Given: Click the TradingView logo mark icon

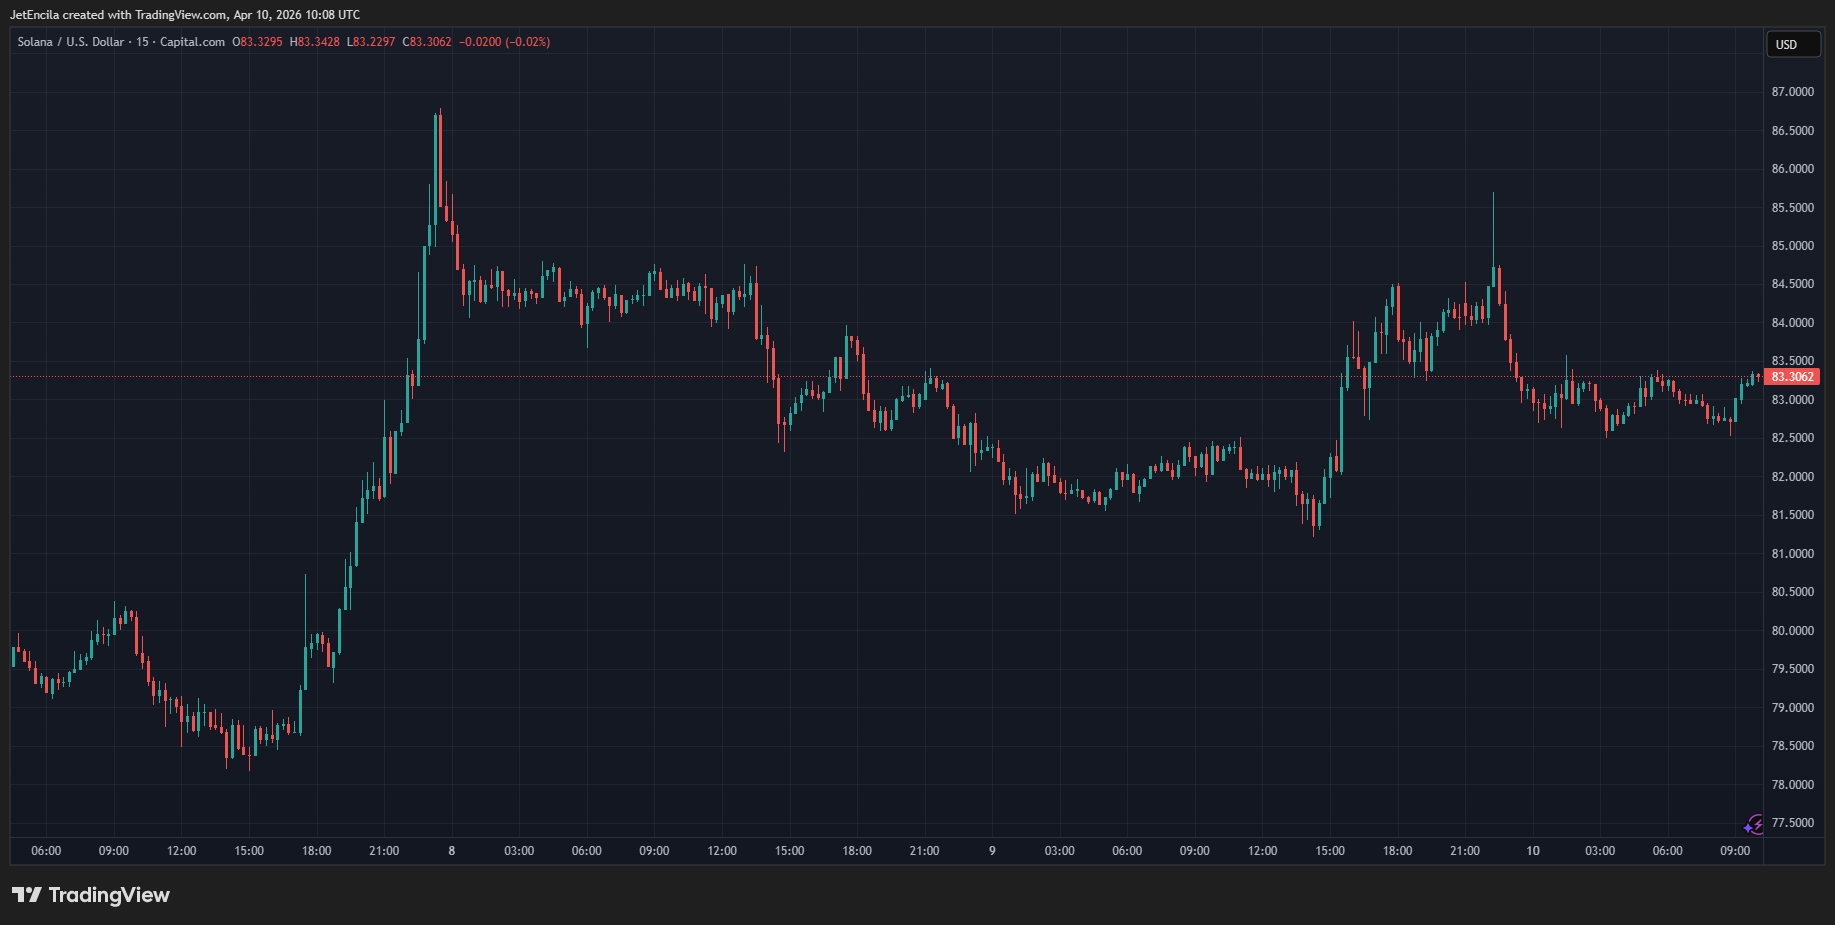Looking at the screenshot, I should click(x=27, y=895).
